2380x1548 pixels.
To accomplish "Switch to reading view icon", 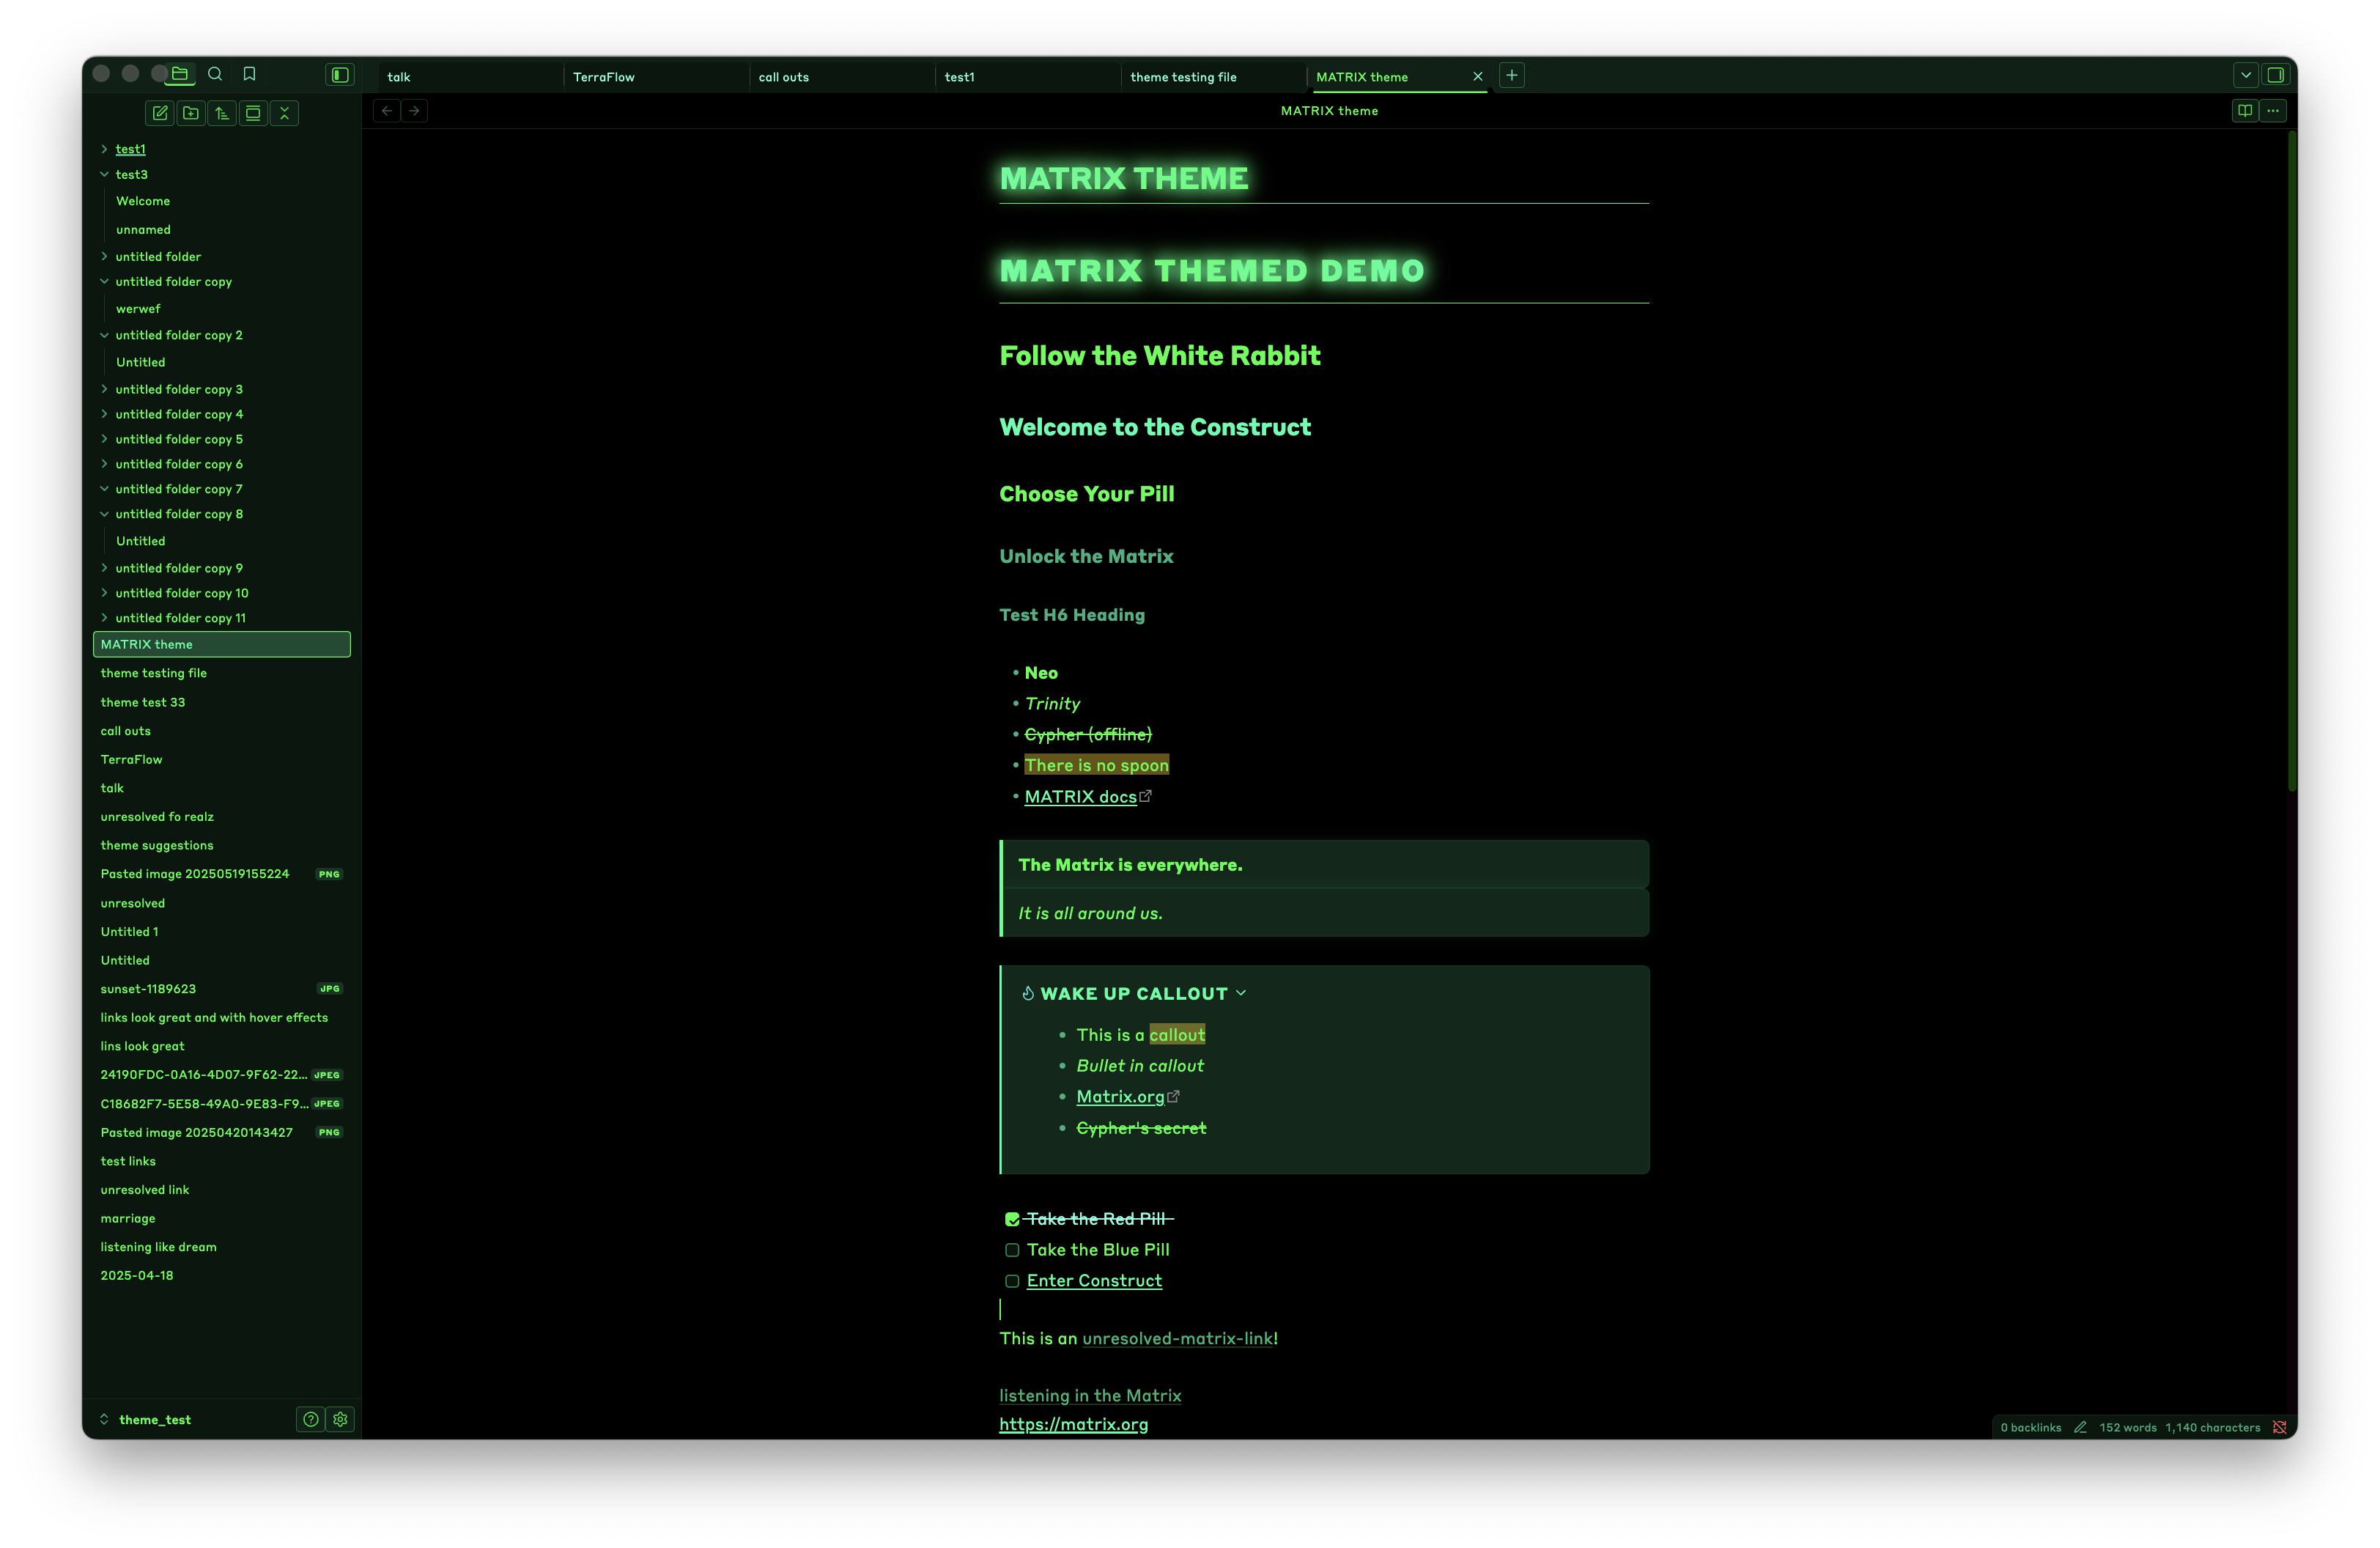I will tap(2245, 111).
